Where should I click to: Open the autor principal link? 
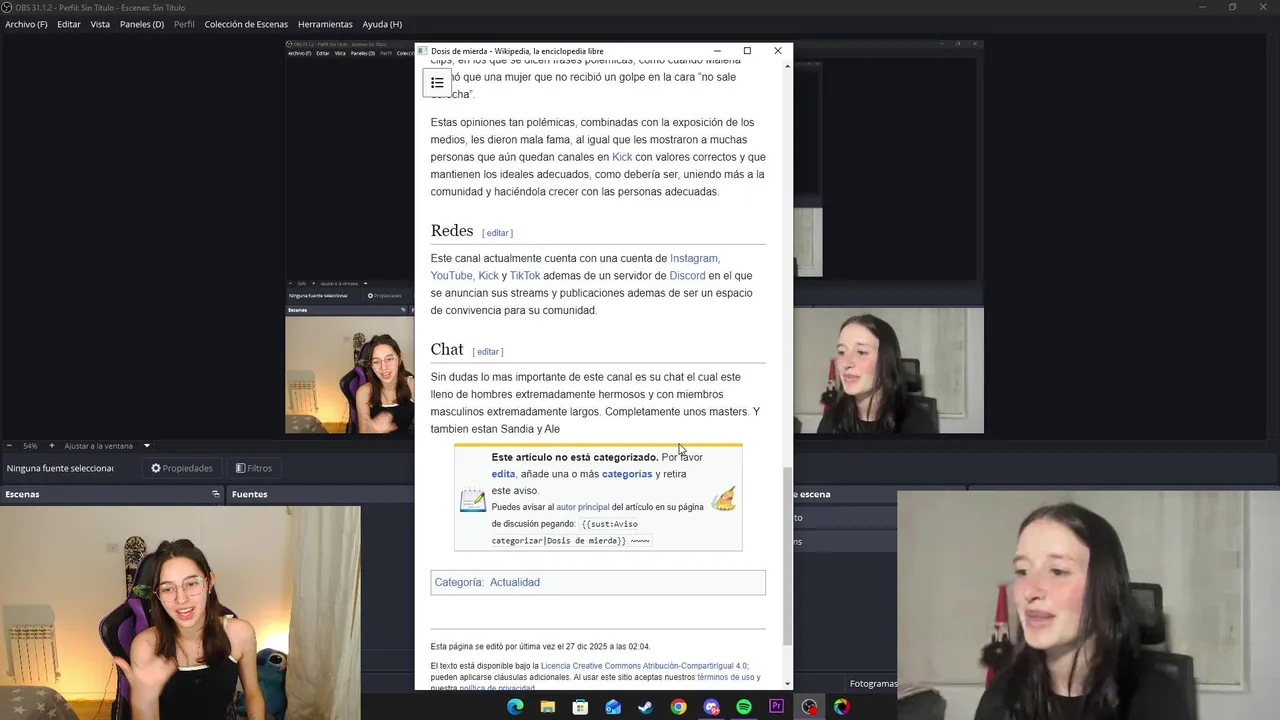click(583, 507)
